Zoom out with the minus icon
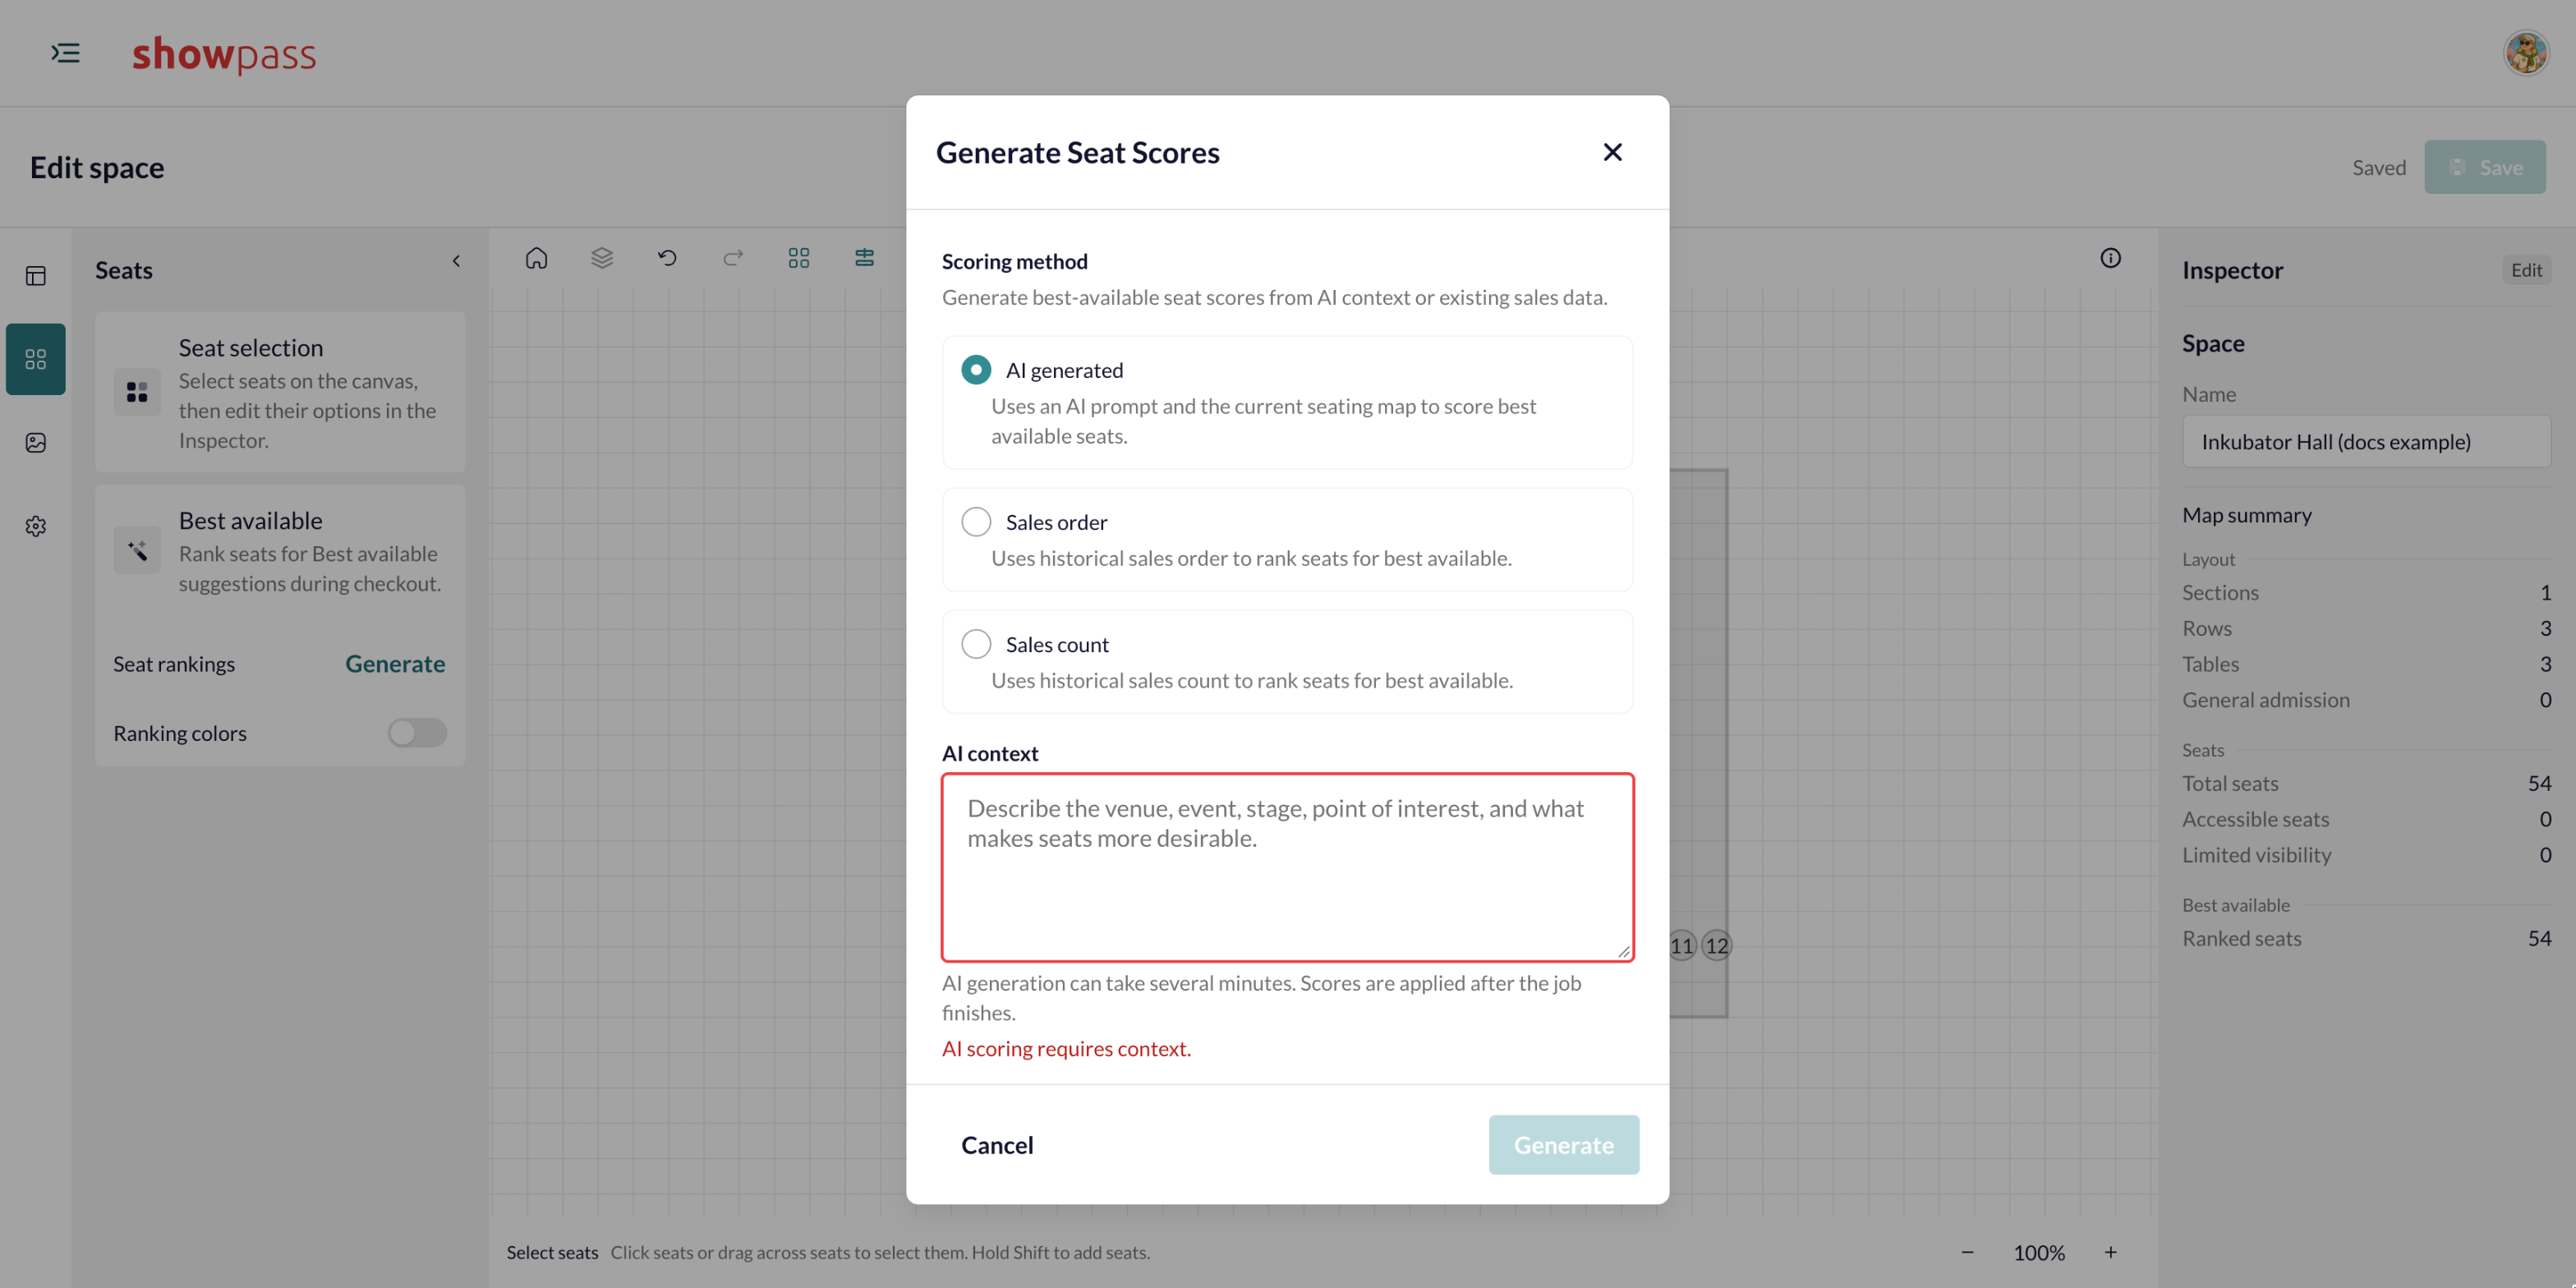The height and width of the screenshot is (1288, 2576). 1967,1252
